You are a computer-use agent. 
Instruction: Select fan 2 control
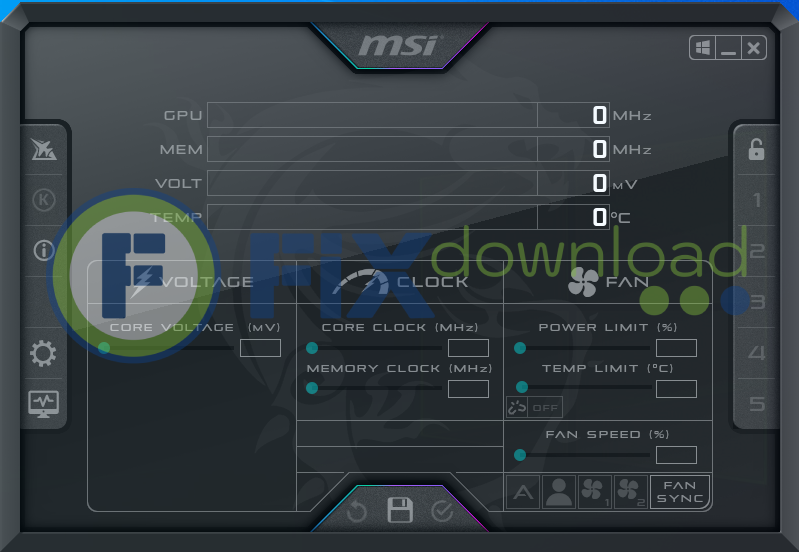(630, 491)
